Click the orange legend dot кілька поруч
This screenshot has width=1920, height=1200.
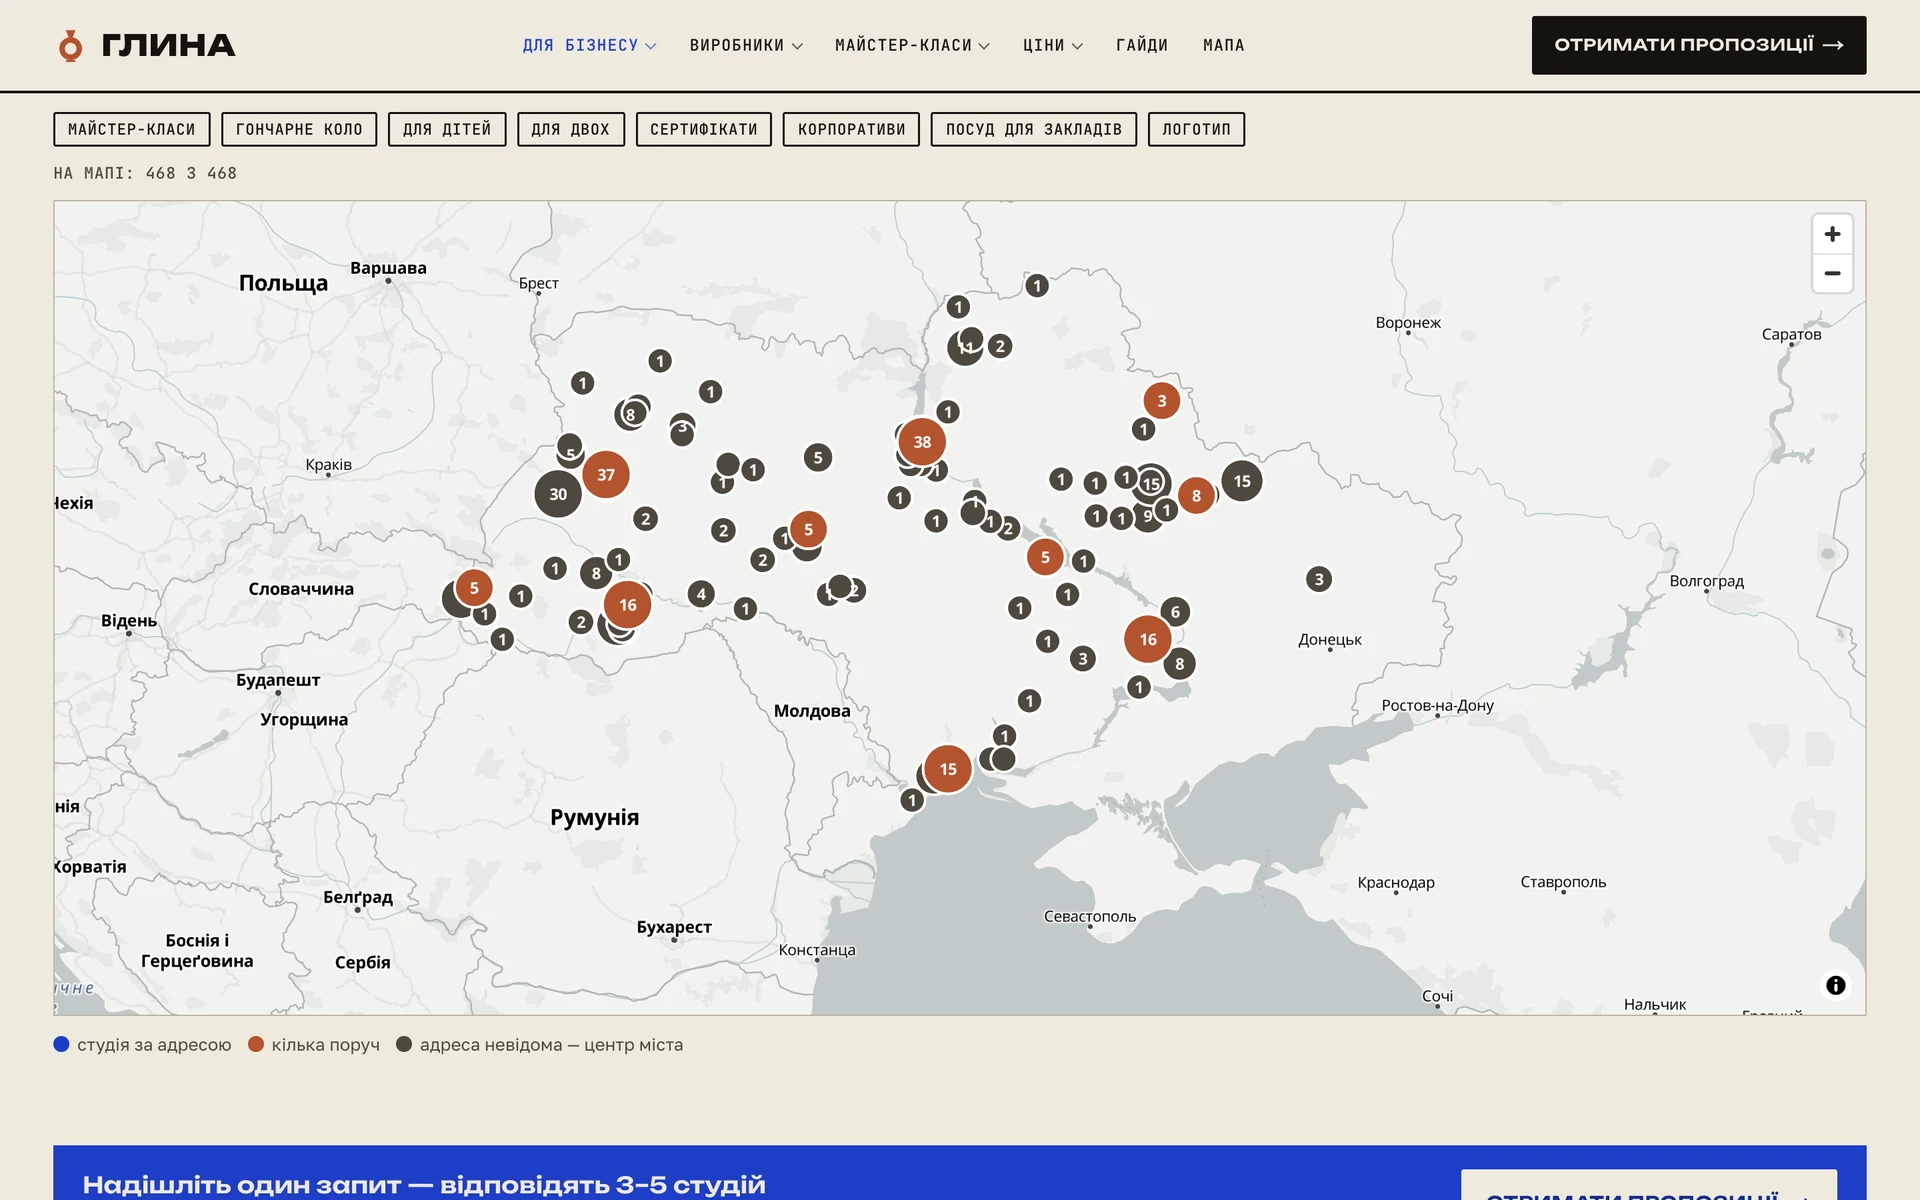256,1044
